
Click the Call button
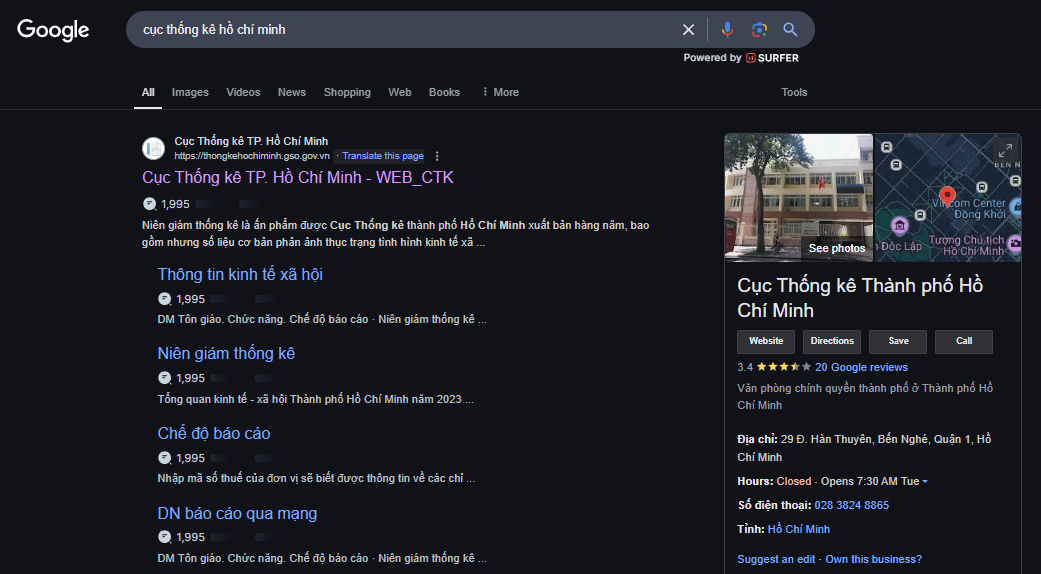click(x=964, y=341)
